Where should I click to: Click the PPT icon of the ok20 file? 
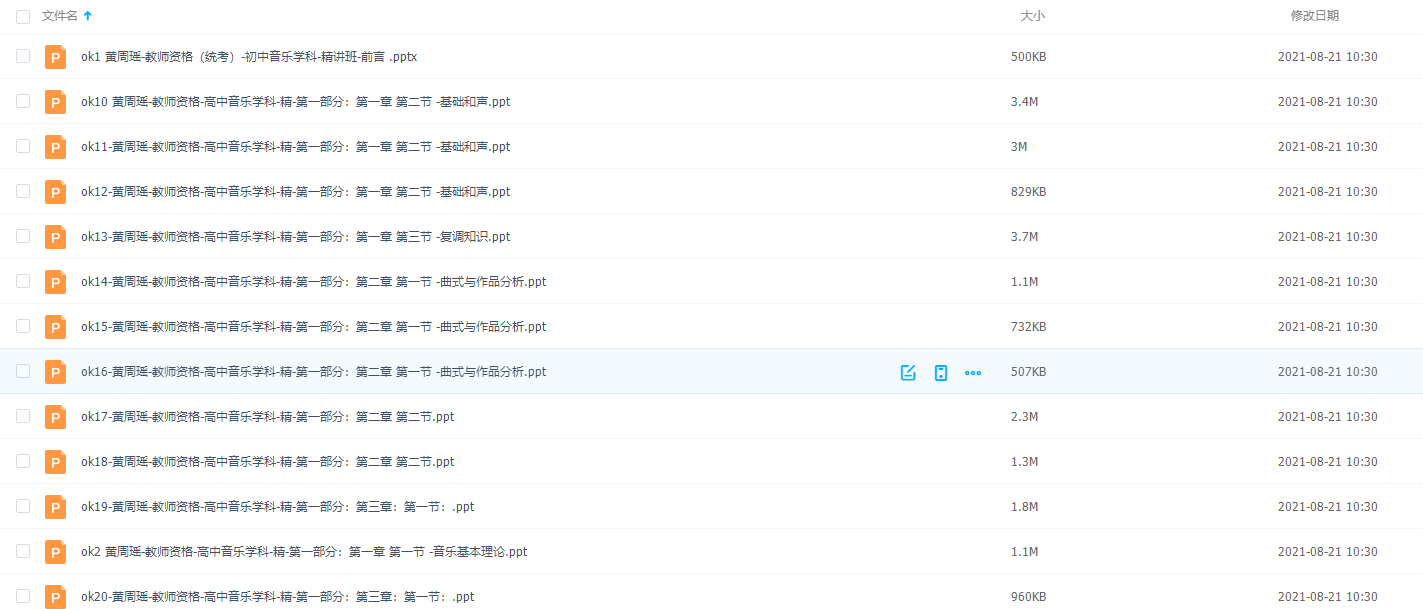(55, 596)
